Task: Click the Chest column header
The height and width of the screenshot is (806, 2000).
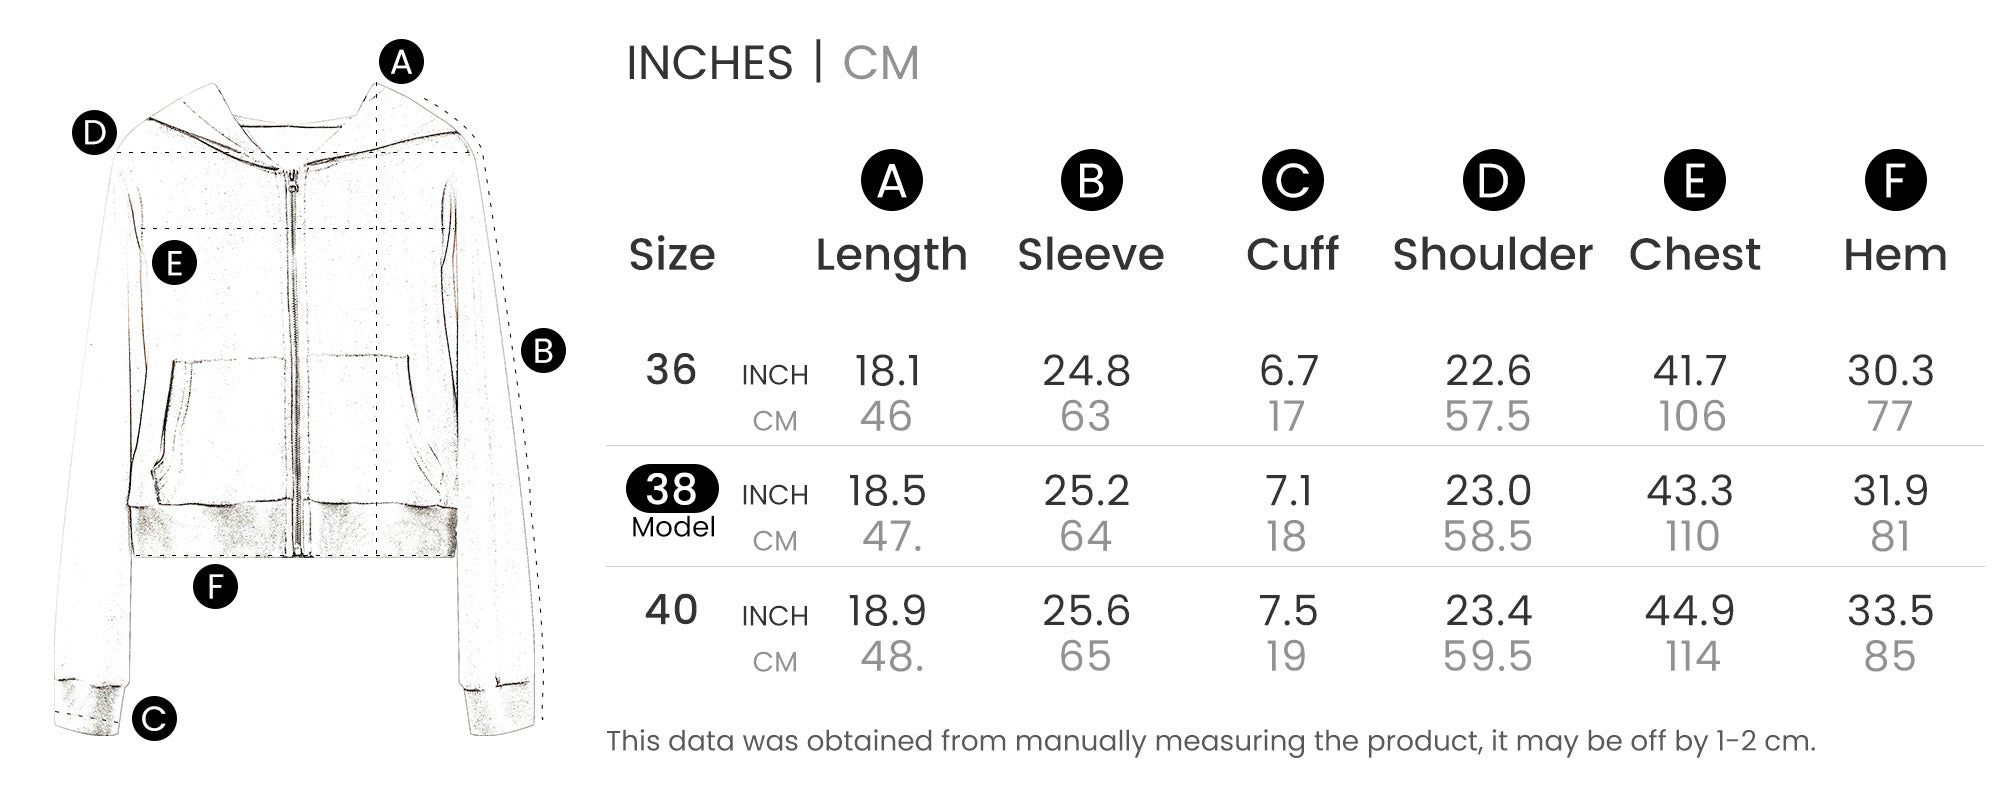Action: [1694, 255]
